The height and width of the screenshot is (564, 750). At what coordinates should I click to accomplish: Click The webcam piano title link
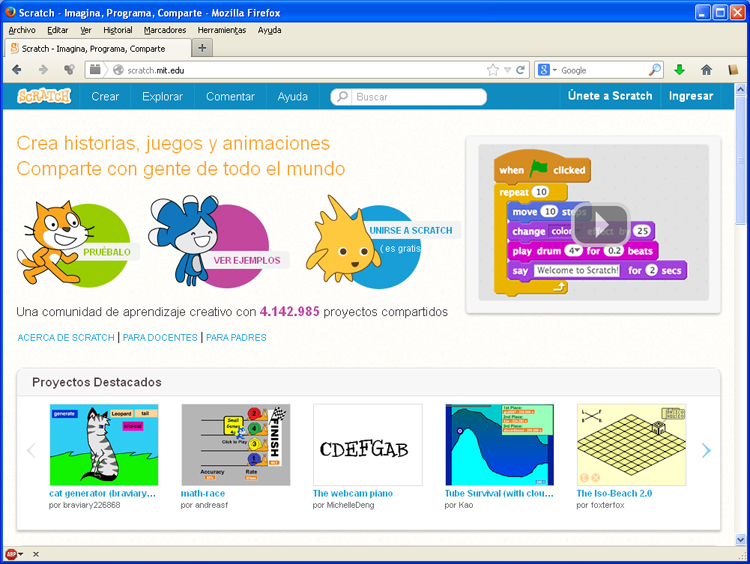tap(353, 493)
